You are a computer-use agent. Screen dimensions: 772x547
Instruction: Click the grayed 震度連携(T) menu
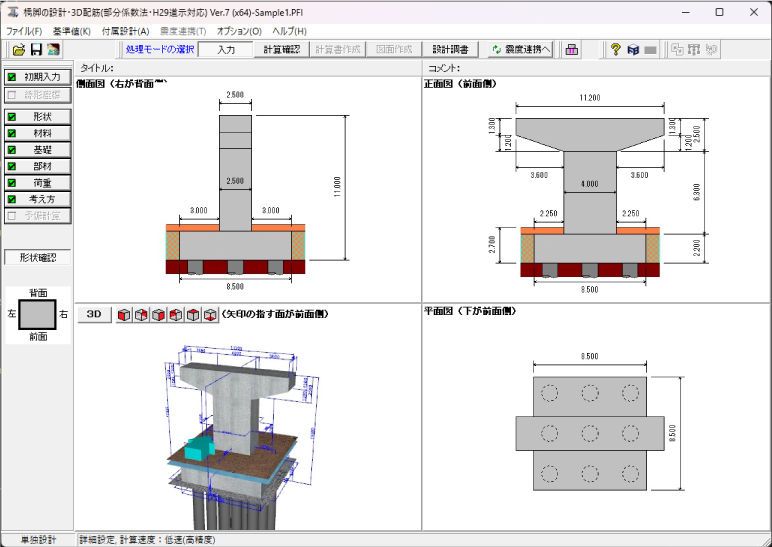tap(183, 31)
